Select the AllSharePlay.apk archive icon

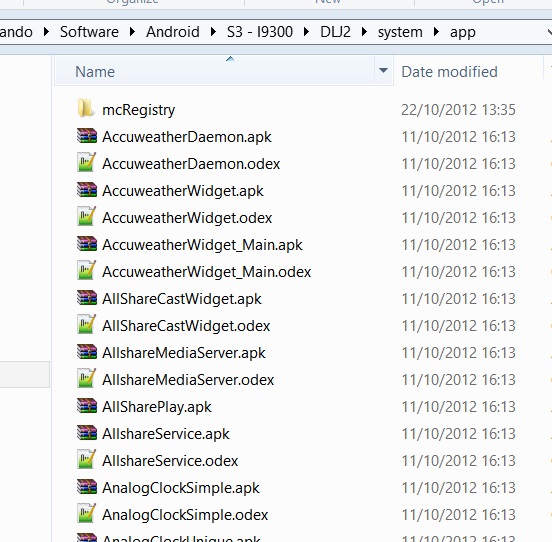click(x=87, y=406)
